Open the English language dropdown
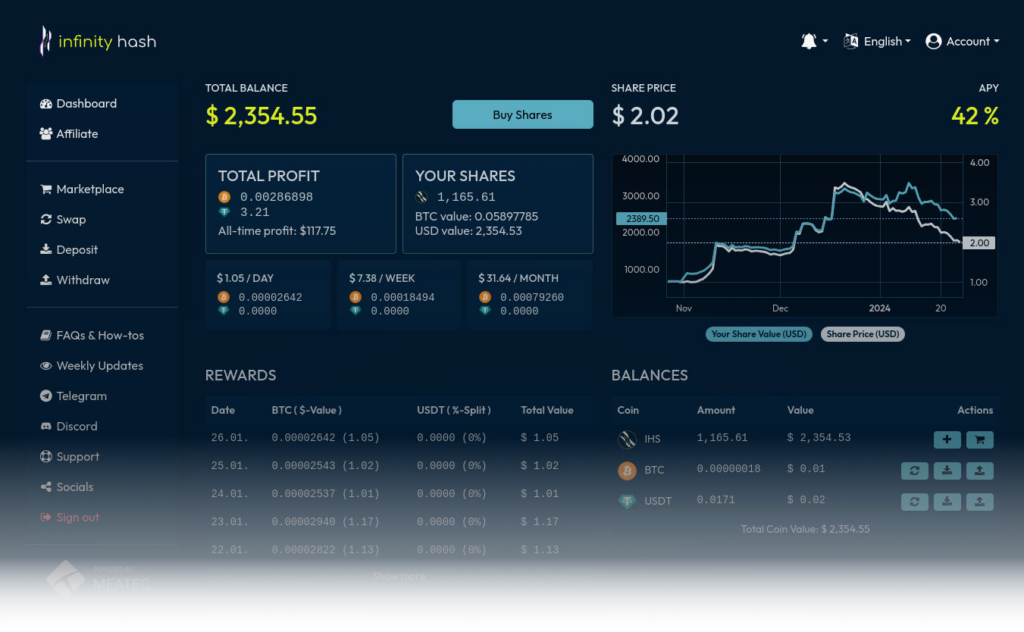This screenshot has width=1024, height=632. click(878, 41)
